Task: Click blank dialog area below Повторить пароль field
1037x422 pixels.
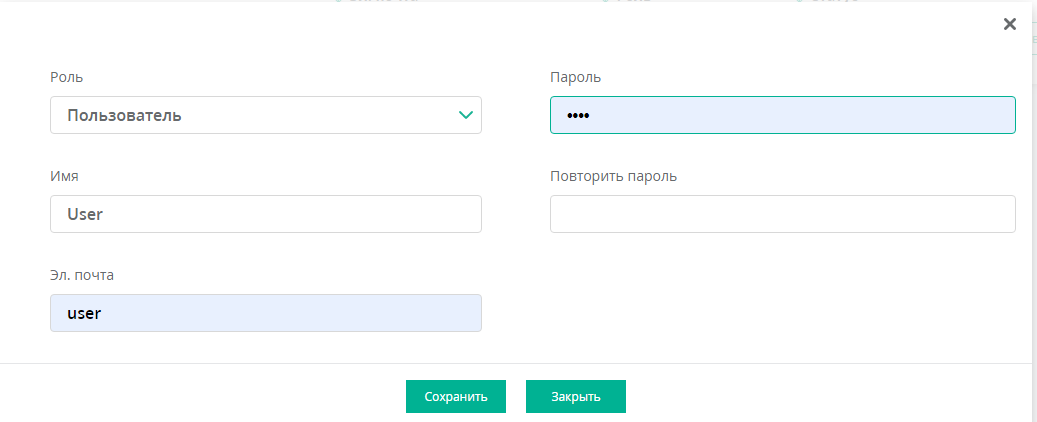Action: [x=782, y=298]
